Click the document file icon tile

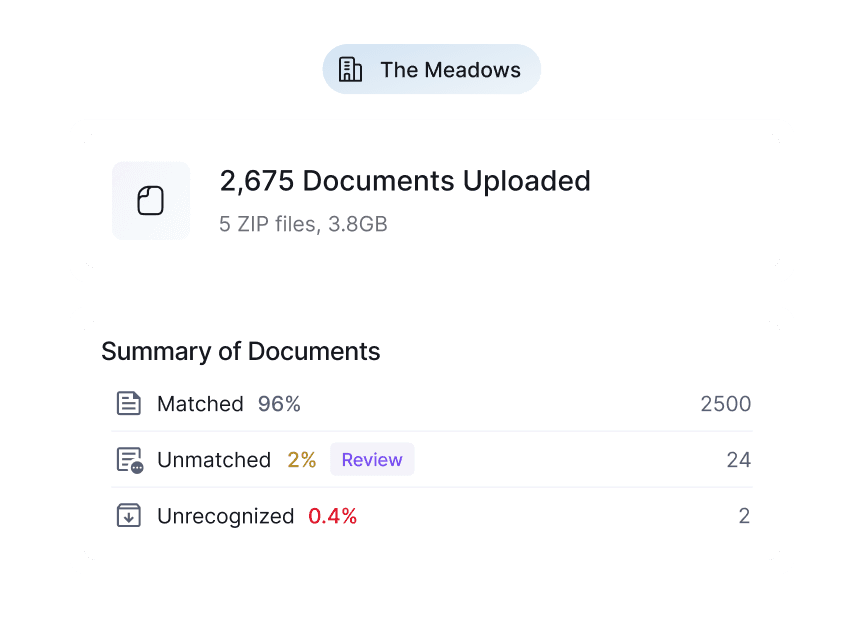pyautogui.click(x=150, y=201)
